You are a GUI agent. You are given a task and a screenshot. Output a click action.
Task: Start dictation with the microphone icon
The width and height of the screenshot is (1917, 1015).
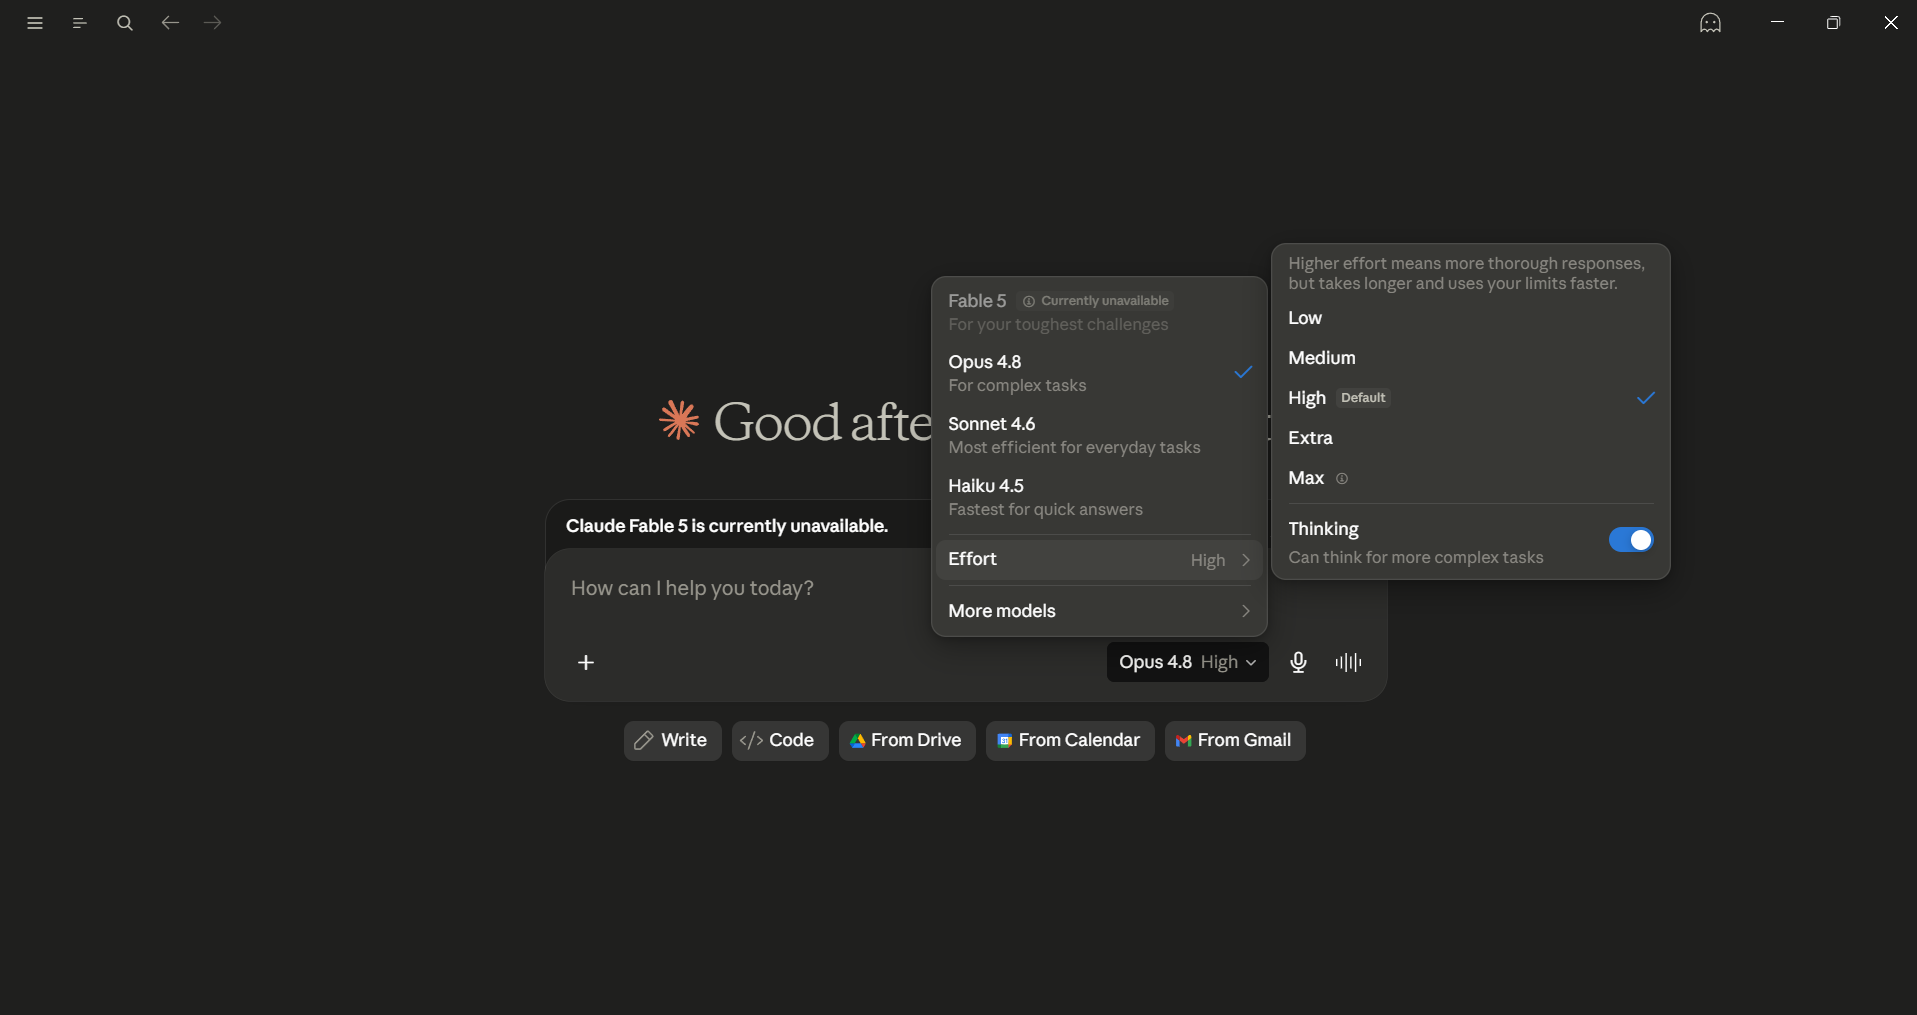click(1298, 662)
